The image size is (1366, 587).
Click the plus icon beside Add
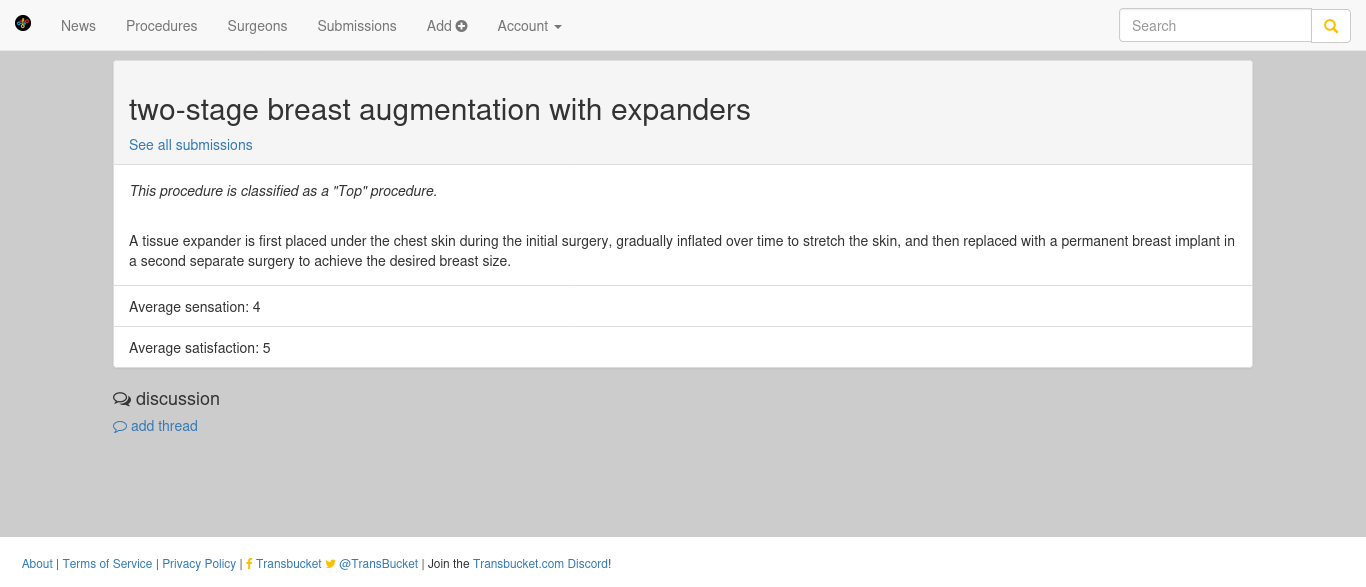(462, 26)
